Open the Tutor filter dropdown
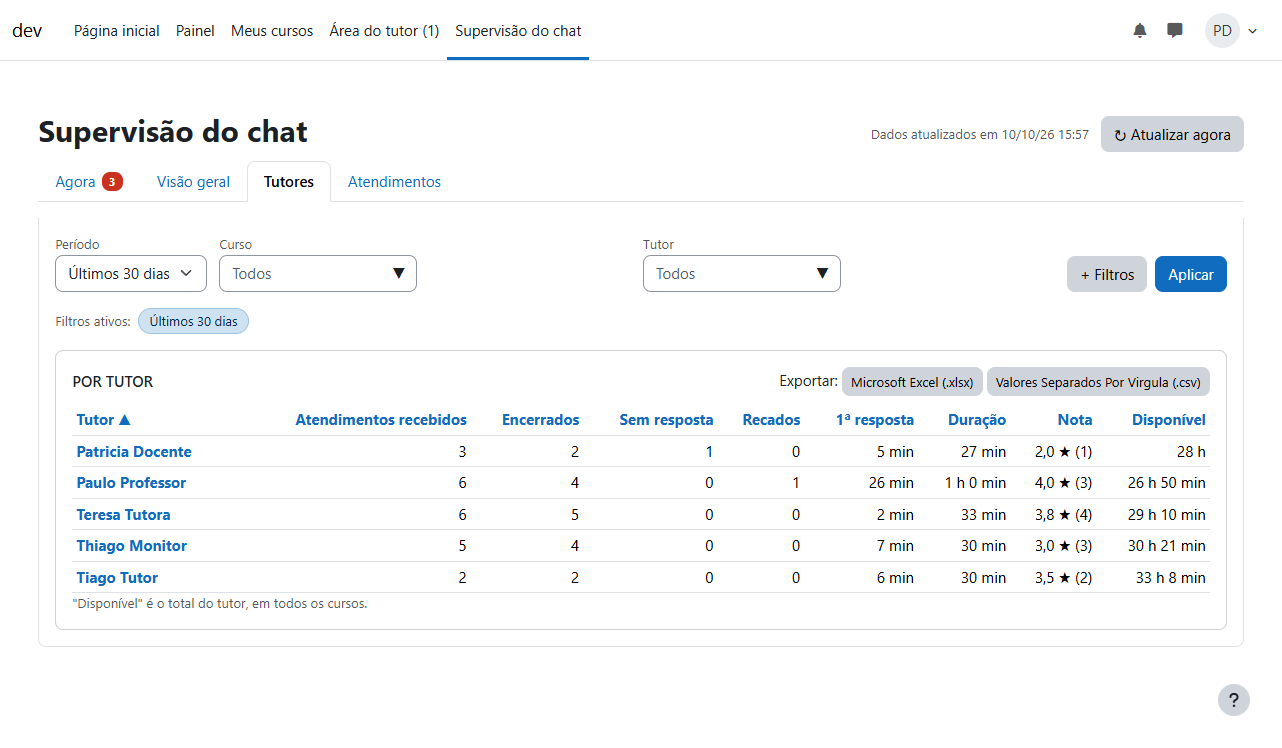Viewport: 1282px width, 748px height. click(742, 274)
